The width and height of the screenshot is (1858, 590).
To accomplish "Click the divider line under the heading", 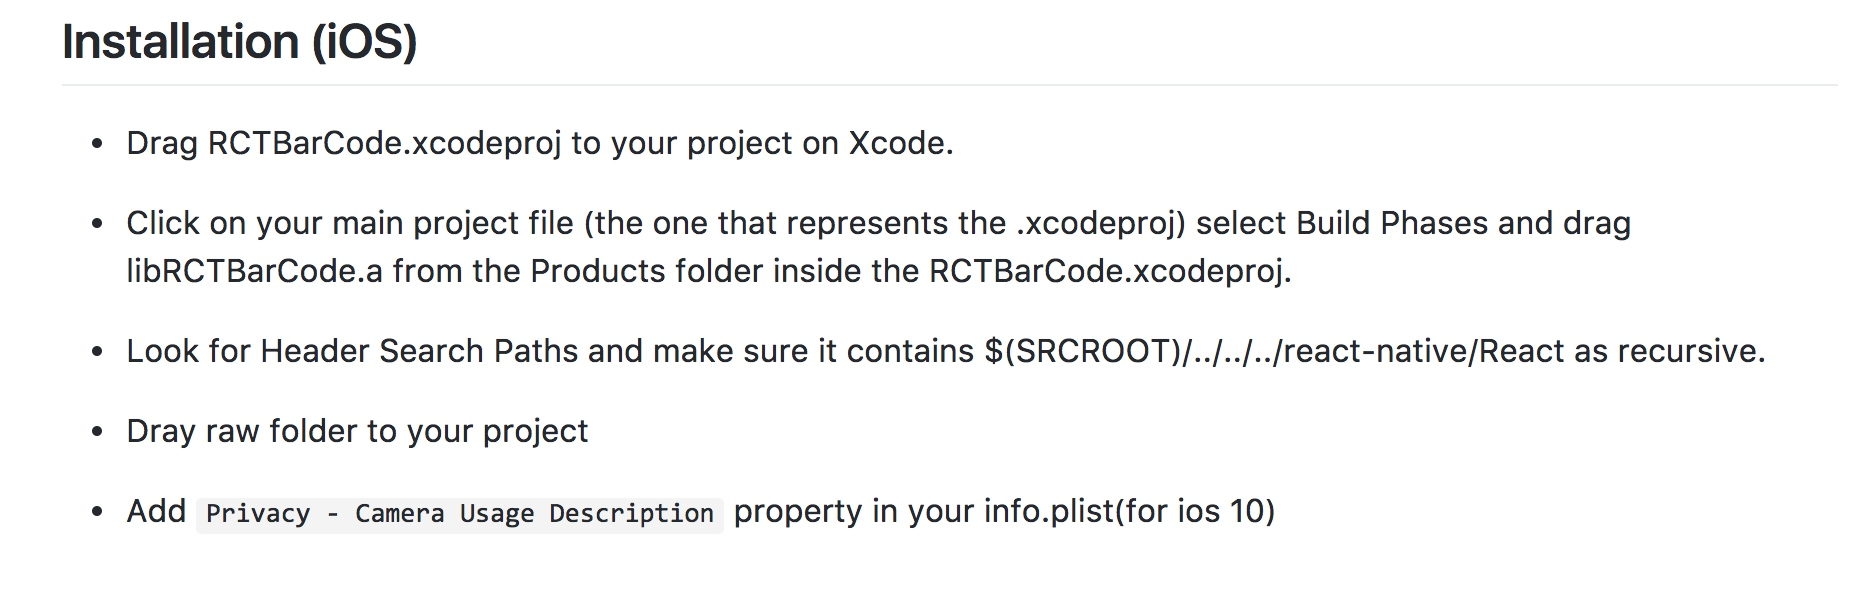I will pos(948,85).
